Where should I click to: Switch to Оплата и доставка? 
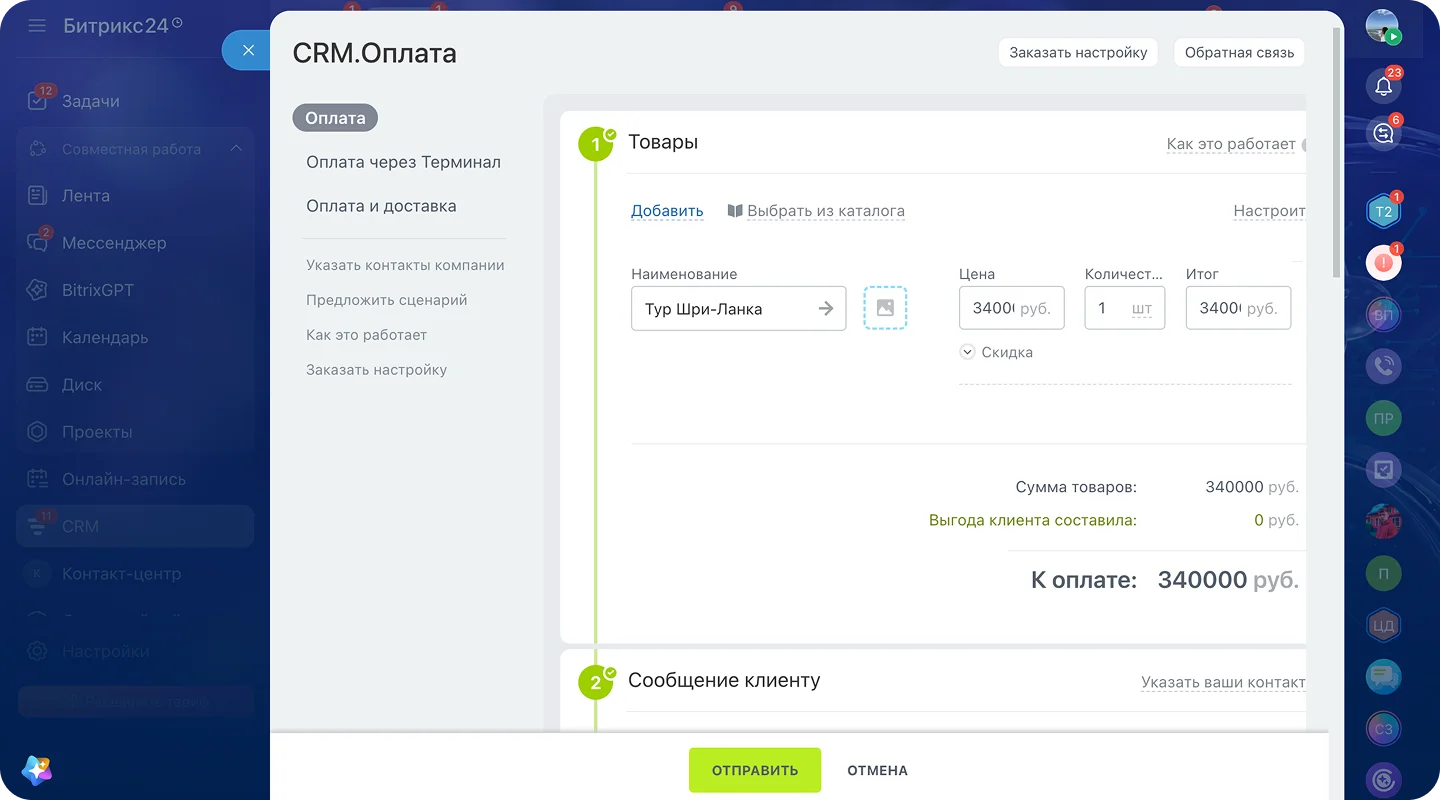point(381,206)
